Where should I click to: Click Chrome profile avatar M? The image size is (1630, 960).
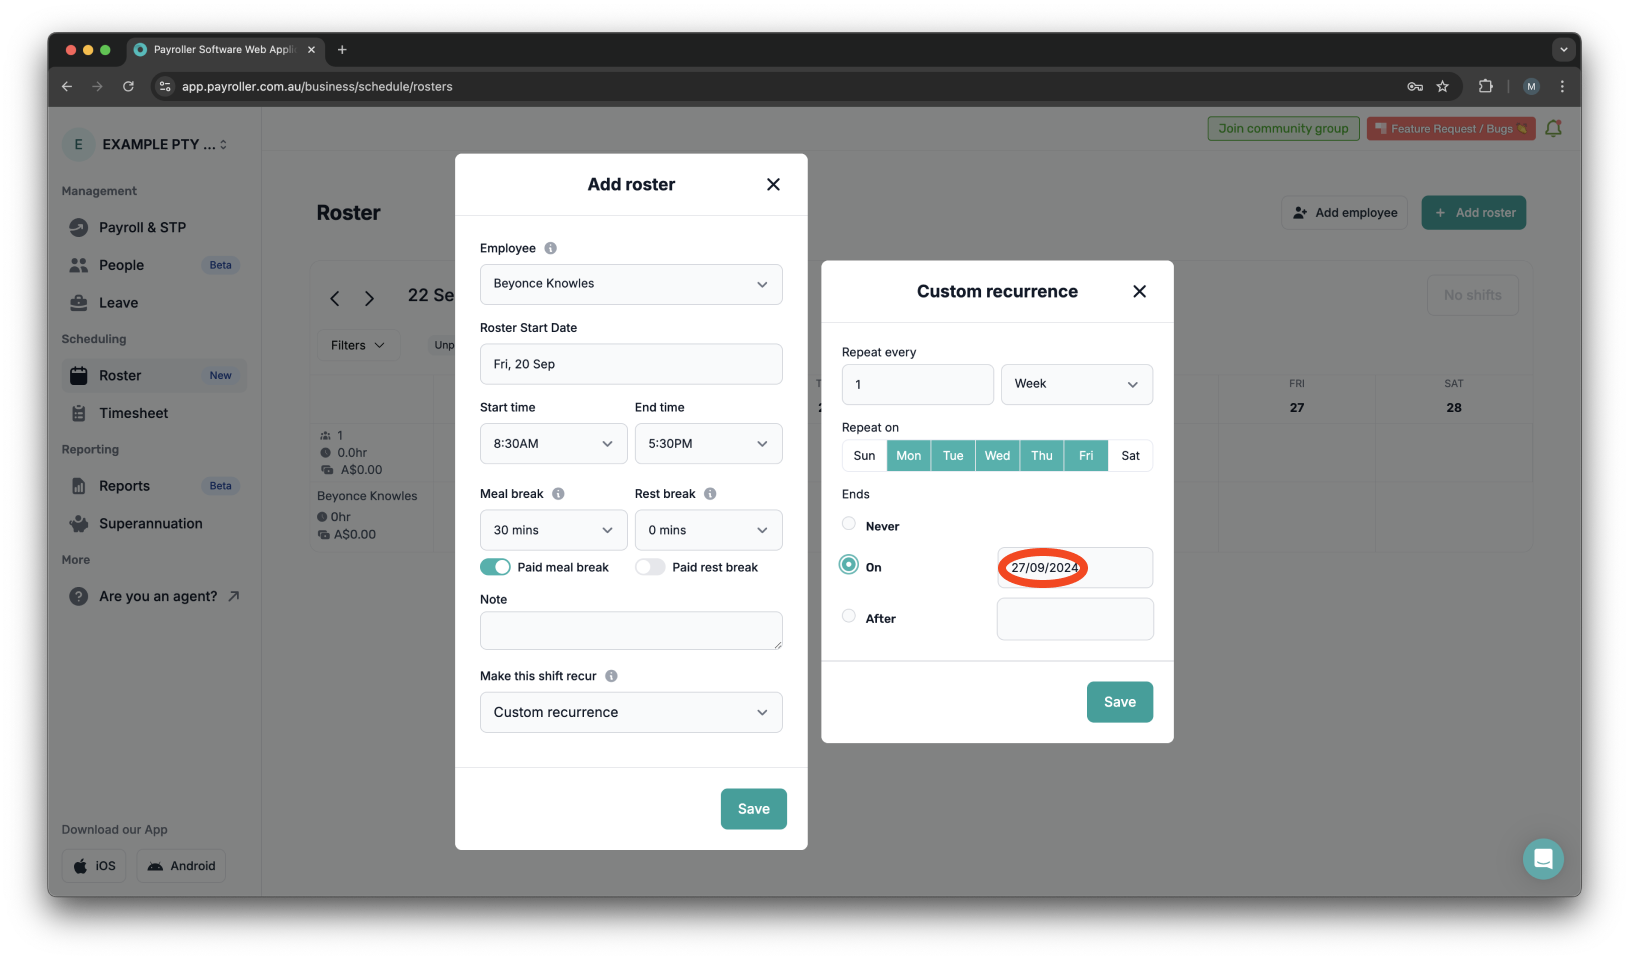(1531, 87)
